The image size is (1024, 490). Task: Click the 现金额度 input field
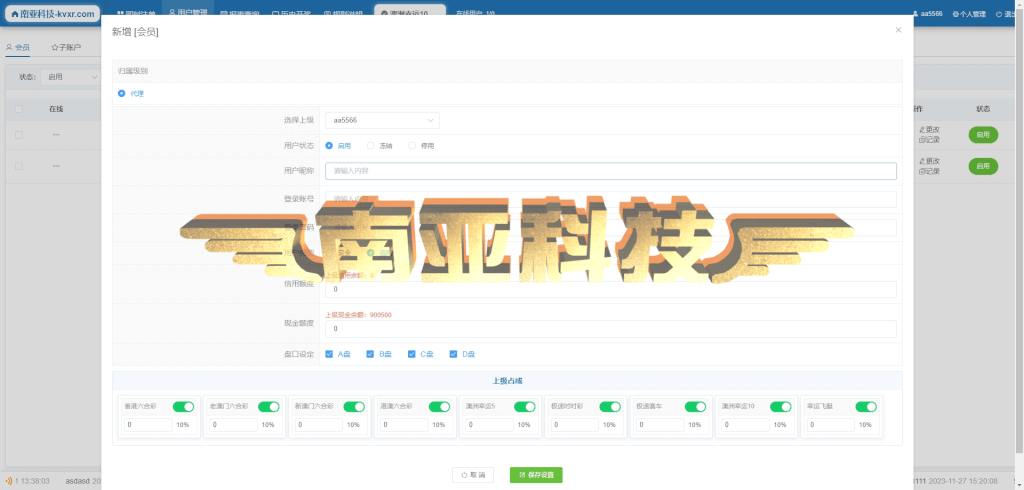(611, 329)
